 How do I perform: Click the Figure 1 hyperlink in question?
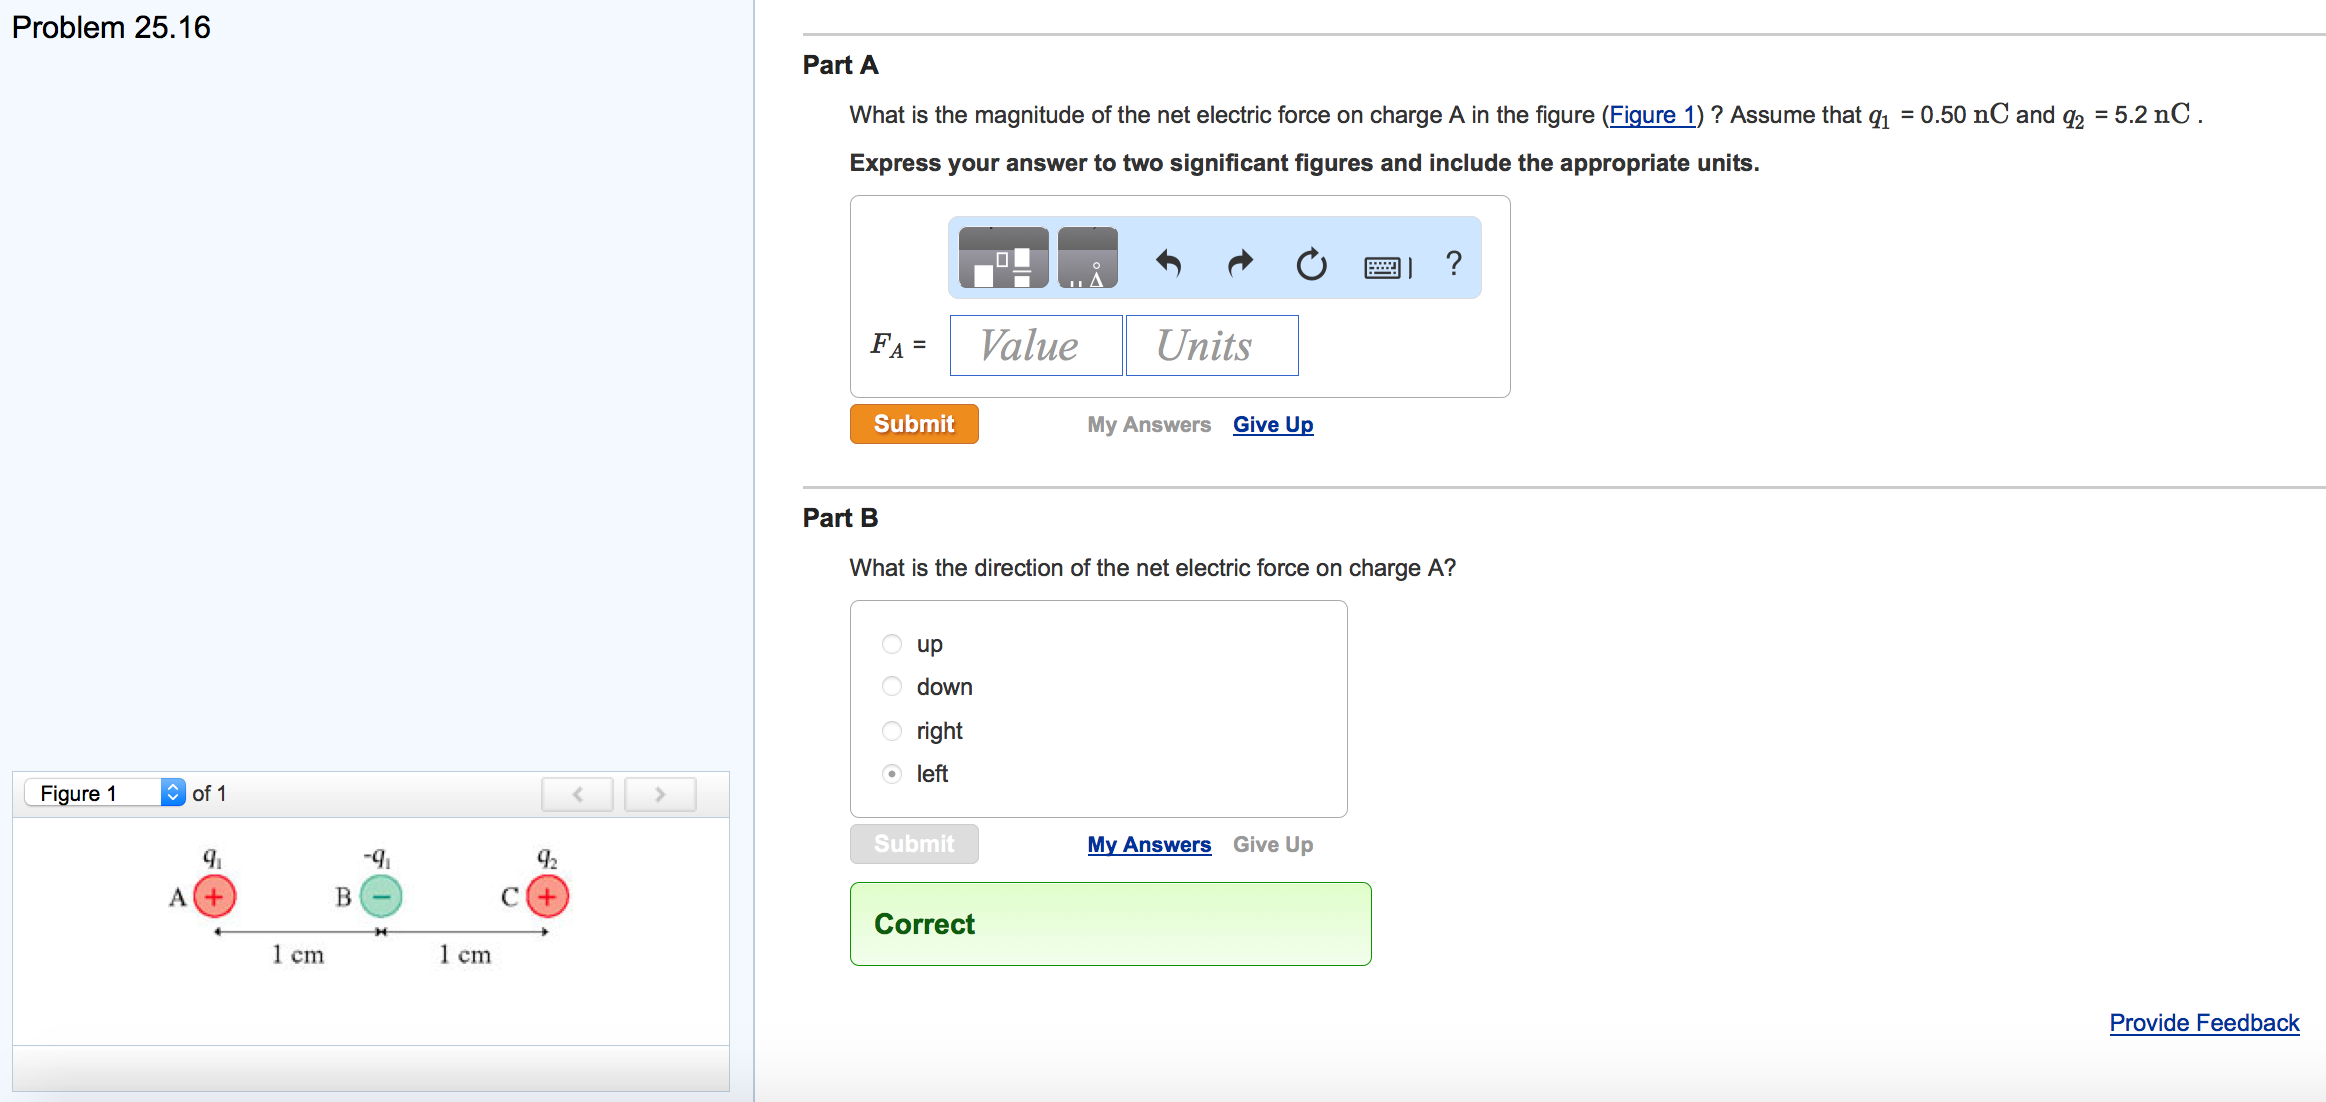click(1651, 115)
